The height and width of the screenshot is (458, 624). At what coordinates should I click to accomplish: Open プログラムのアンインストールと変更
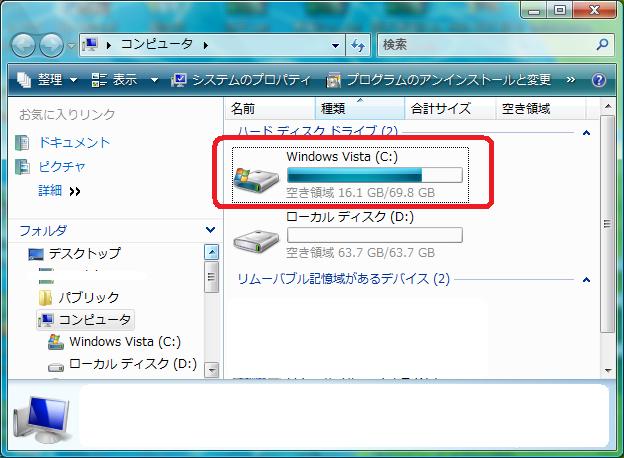(x=438, y=80)
